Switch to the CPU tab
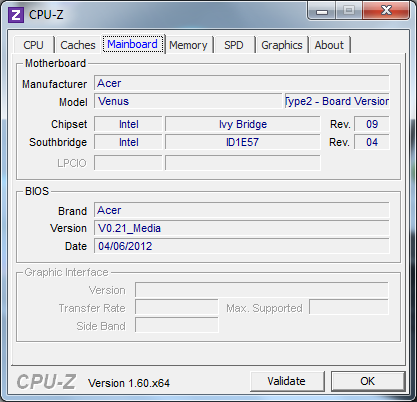 click(x=33, y=45)
